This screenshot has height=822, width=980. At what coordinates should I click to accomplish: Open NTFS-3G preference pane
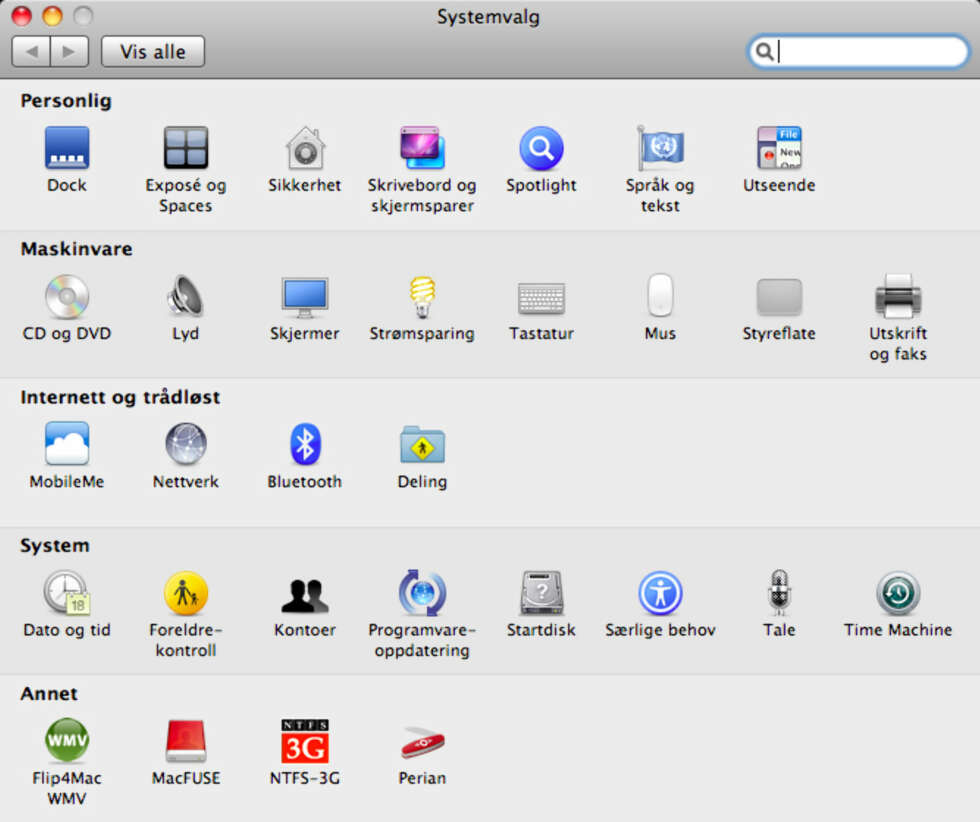(304, 741)
